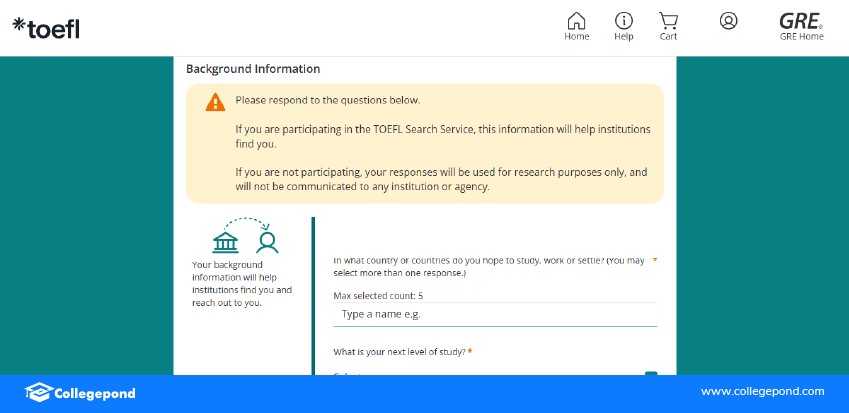Visit the www.collegepond.com link

pyautogui.click(x=762, y=392)
